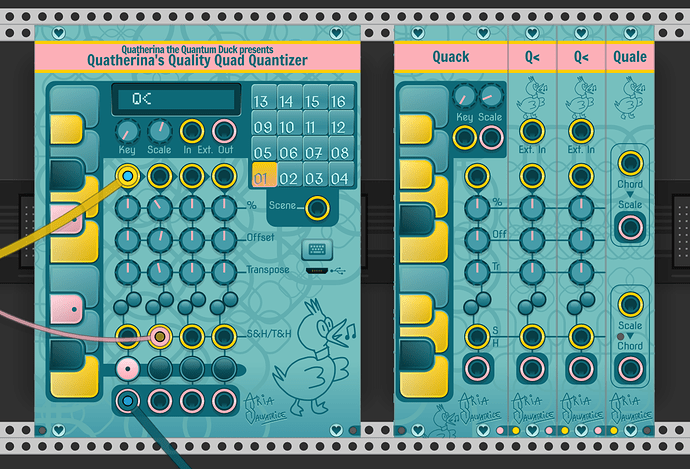Click the Ext. Out pink jack on Quad Quantizer
The height and width of the screenshot is (469, 690).
click(x=224, y=131)
